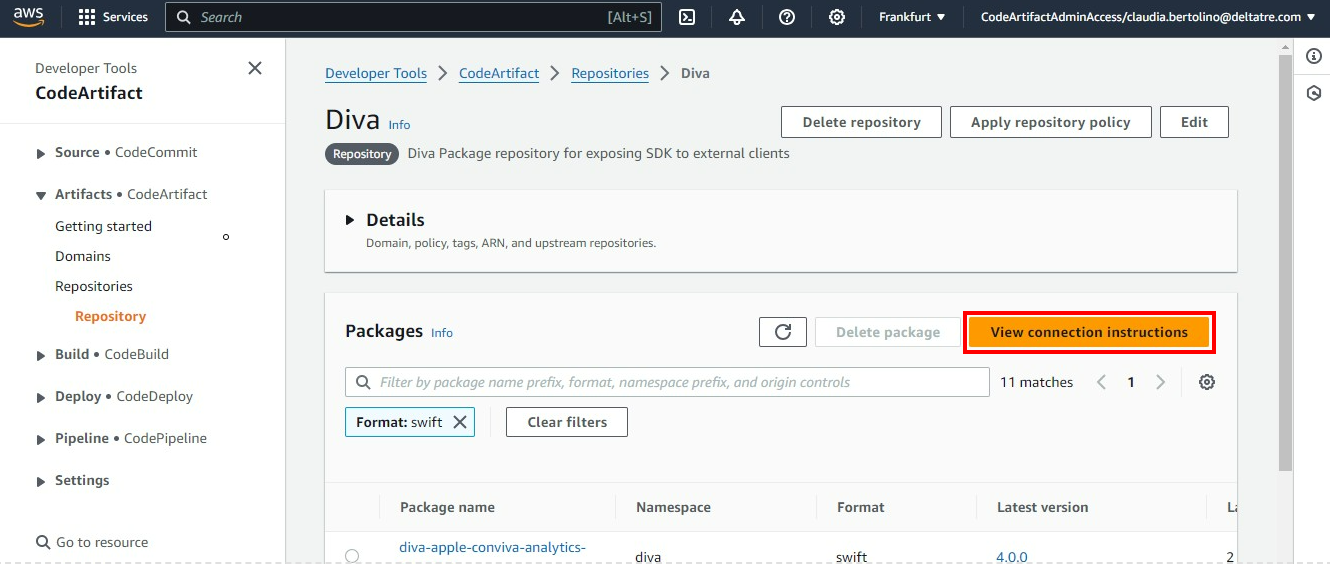Click the page vertical scrollbar

[1286, 260]
